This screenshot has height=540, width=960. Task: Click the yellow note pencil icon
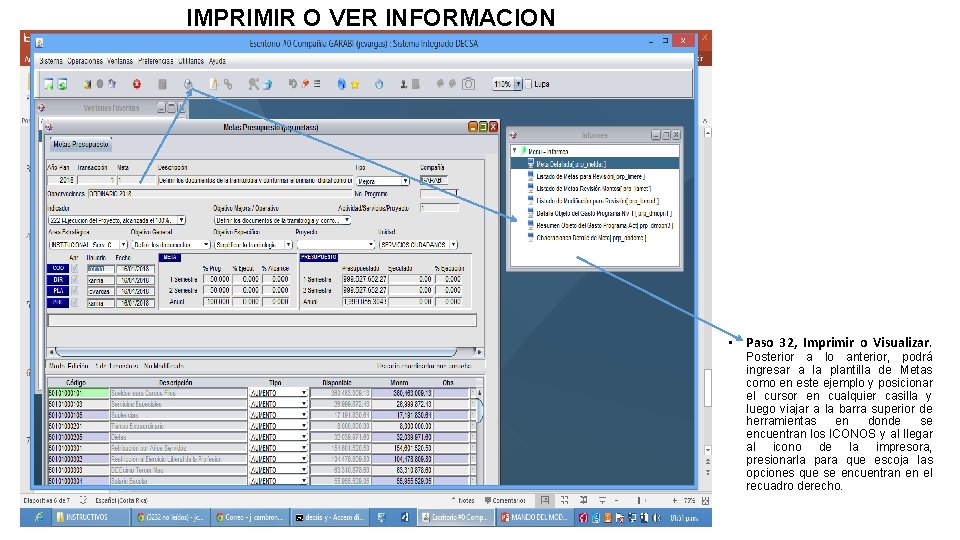click(214, 84)
